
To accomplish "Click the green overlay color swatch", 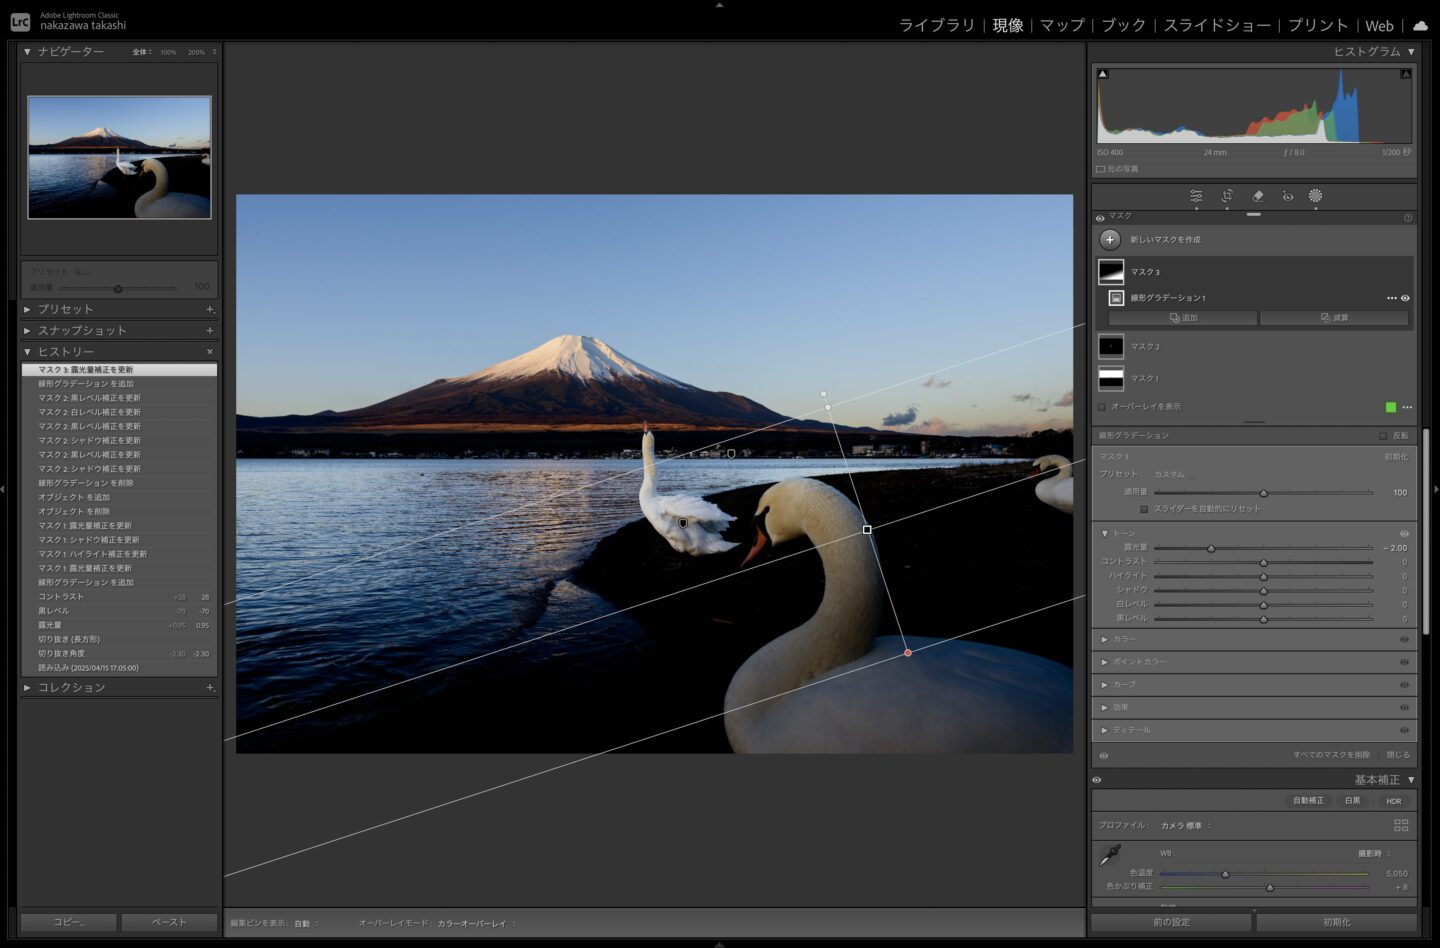I will tap(1390, 407).
